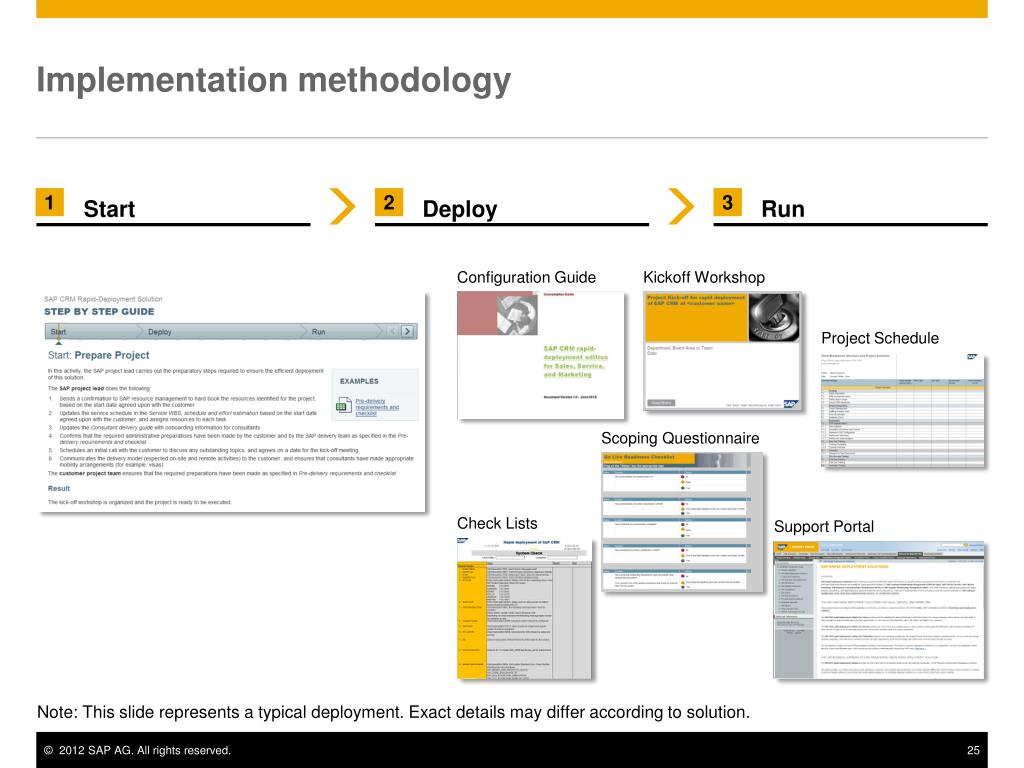The width and height of the screenshot is (1024, 768).
Task: Click the Scoping Questionnaire label
Action: 680,438
